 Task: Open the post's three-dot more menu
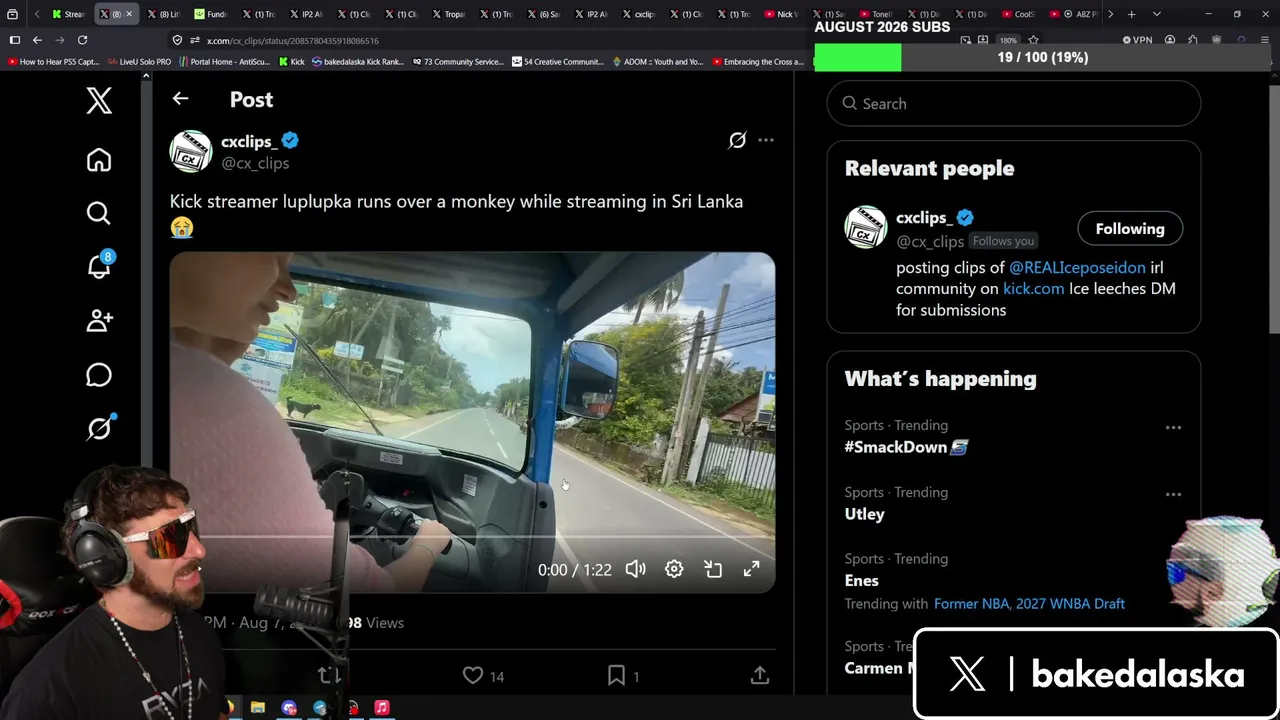pyautogui.click(x=766, y=140)
